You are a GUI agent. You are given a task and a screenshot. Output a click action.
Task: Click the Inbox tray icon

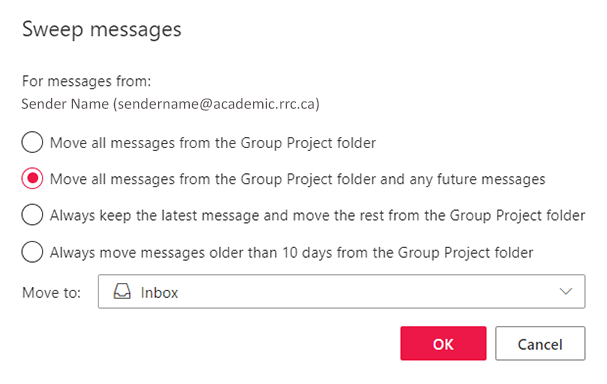[122, 291]
